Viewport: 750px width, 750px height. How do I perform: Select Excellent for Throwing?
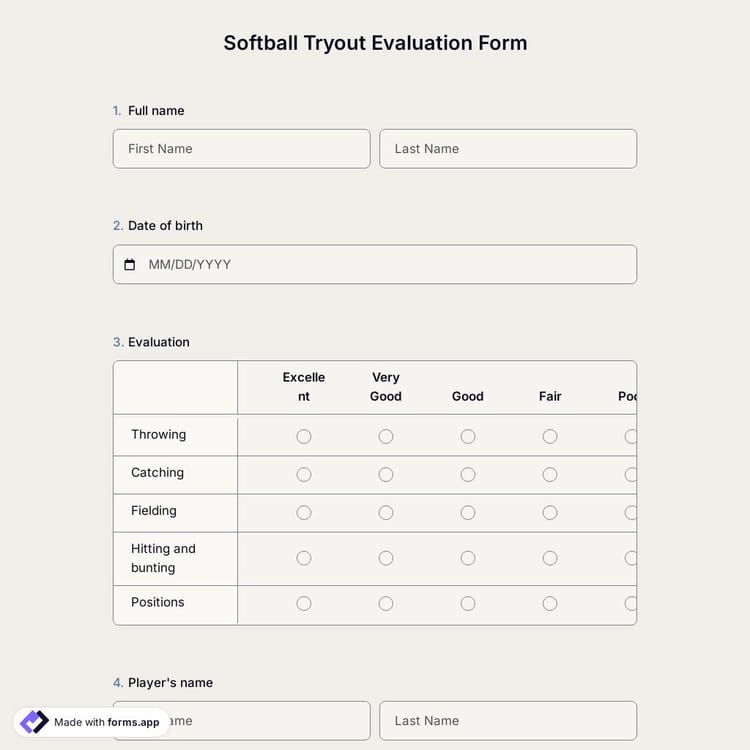304,436
